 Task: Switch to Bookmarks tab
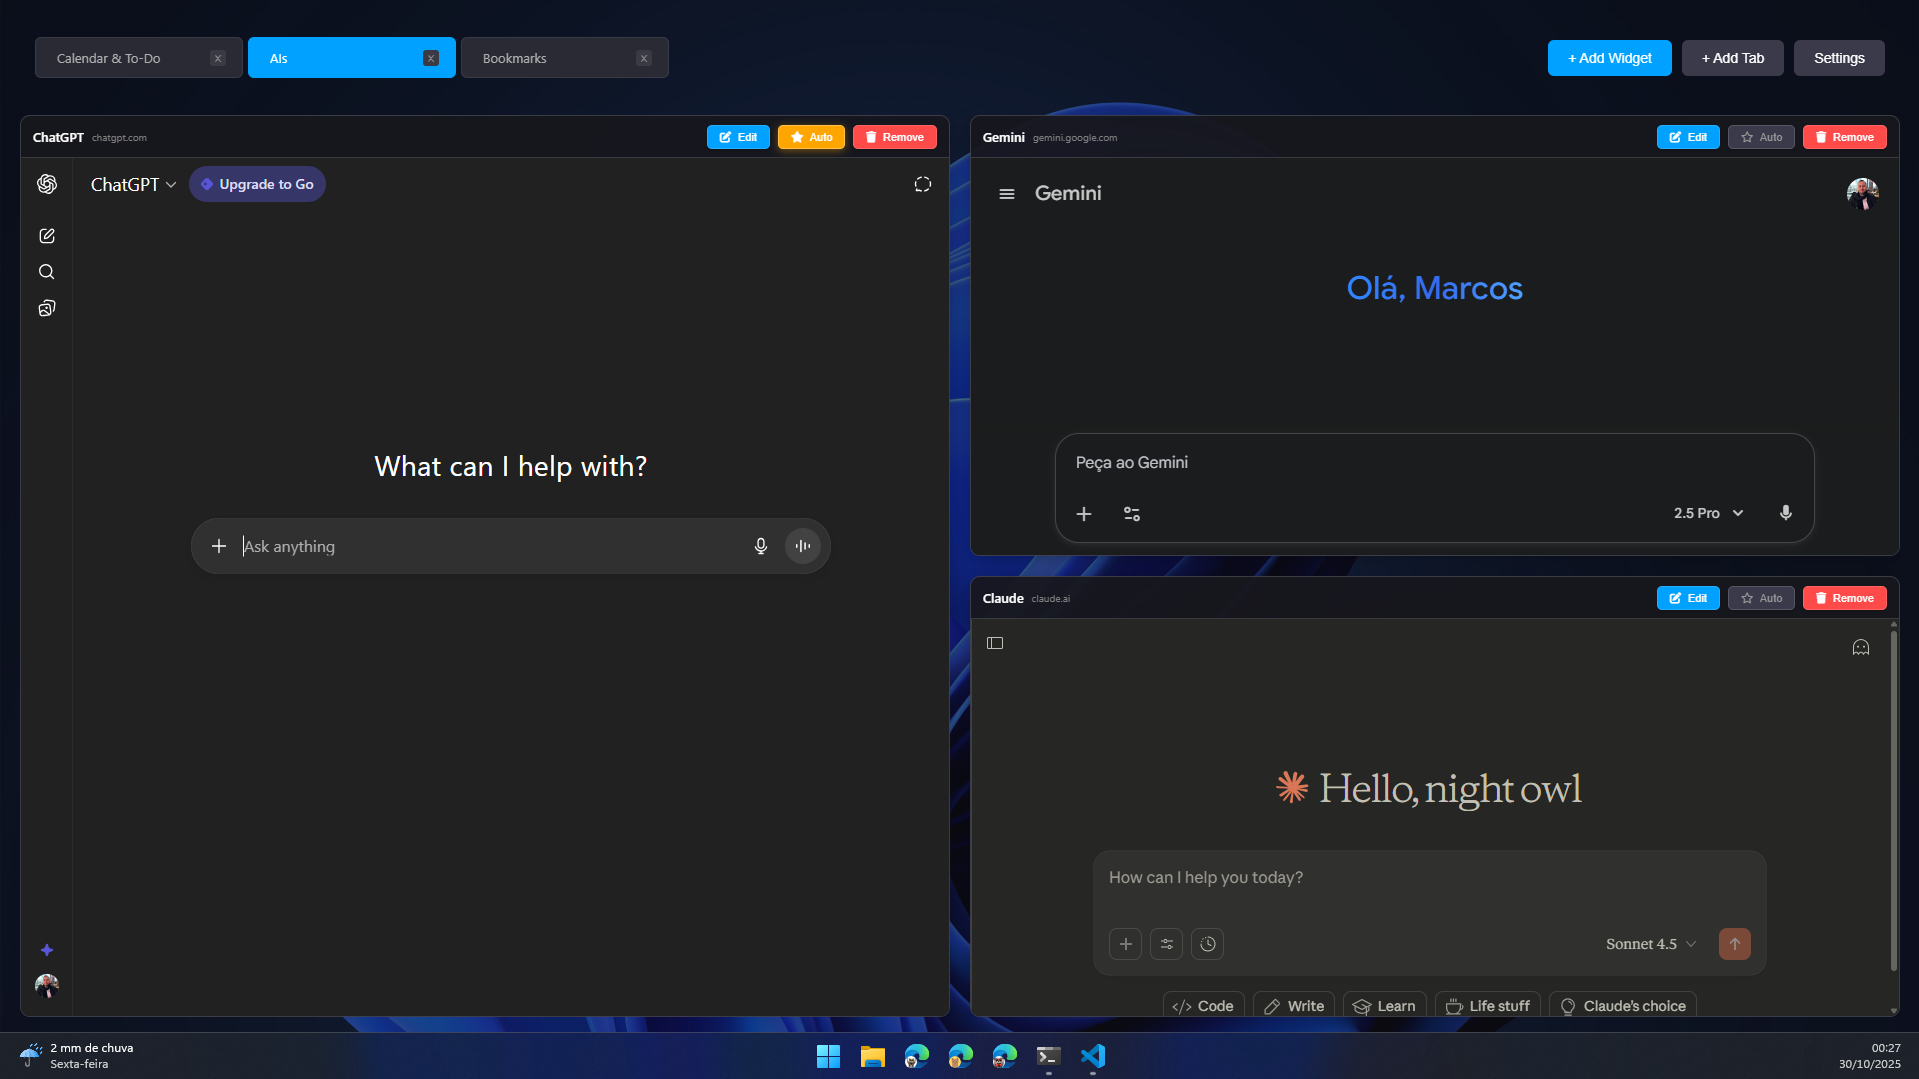coord(565,58)
